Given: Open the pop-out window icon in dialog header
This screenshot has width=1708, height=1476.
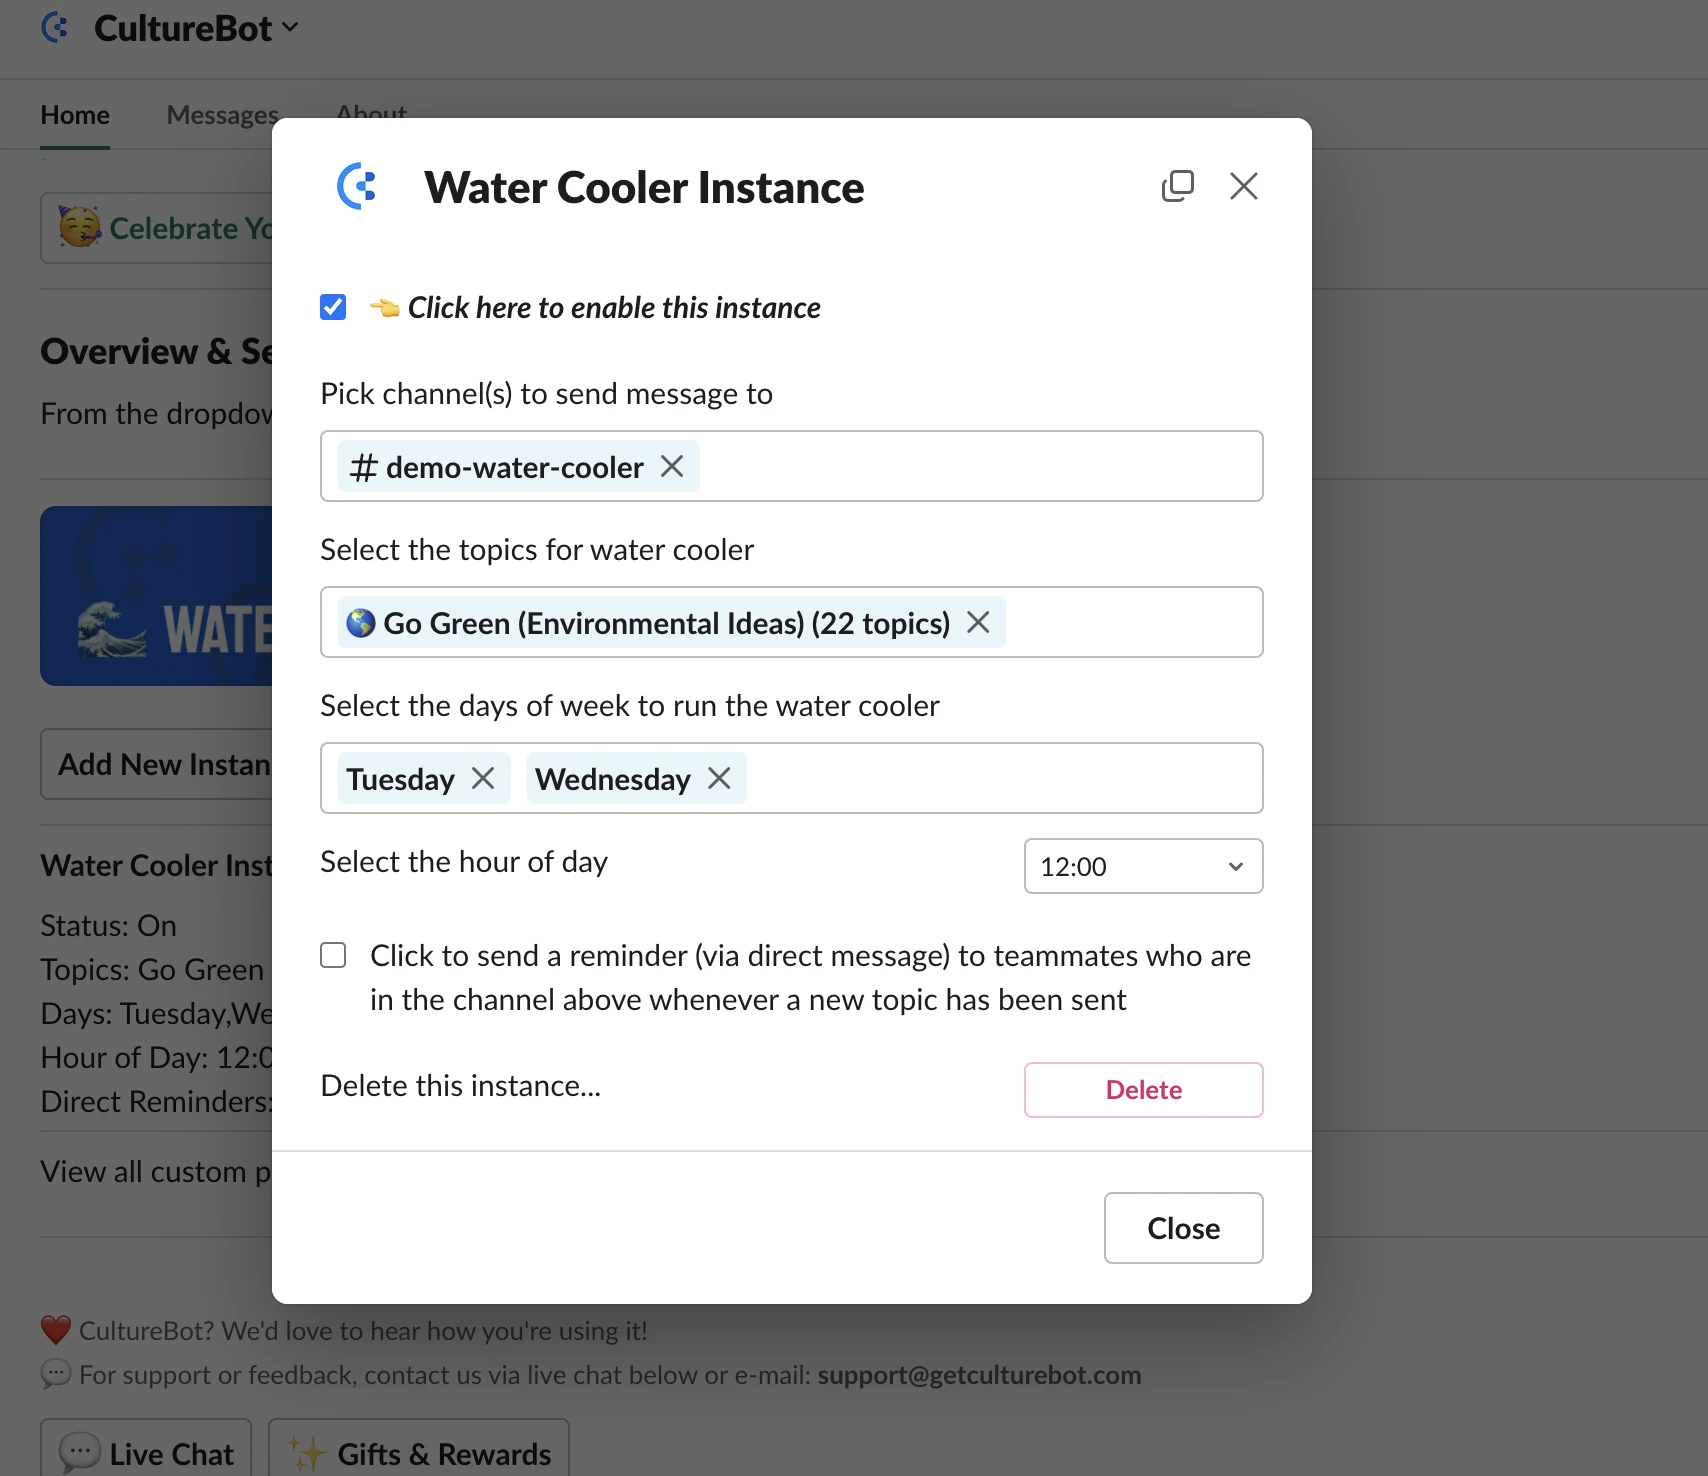Looking at the screenshot, I should 1178,186.
